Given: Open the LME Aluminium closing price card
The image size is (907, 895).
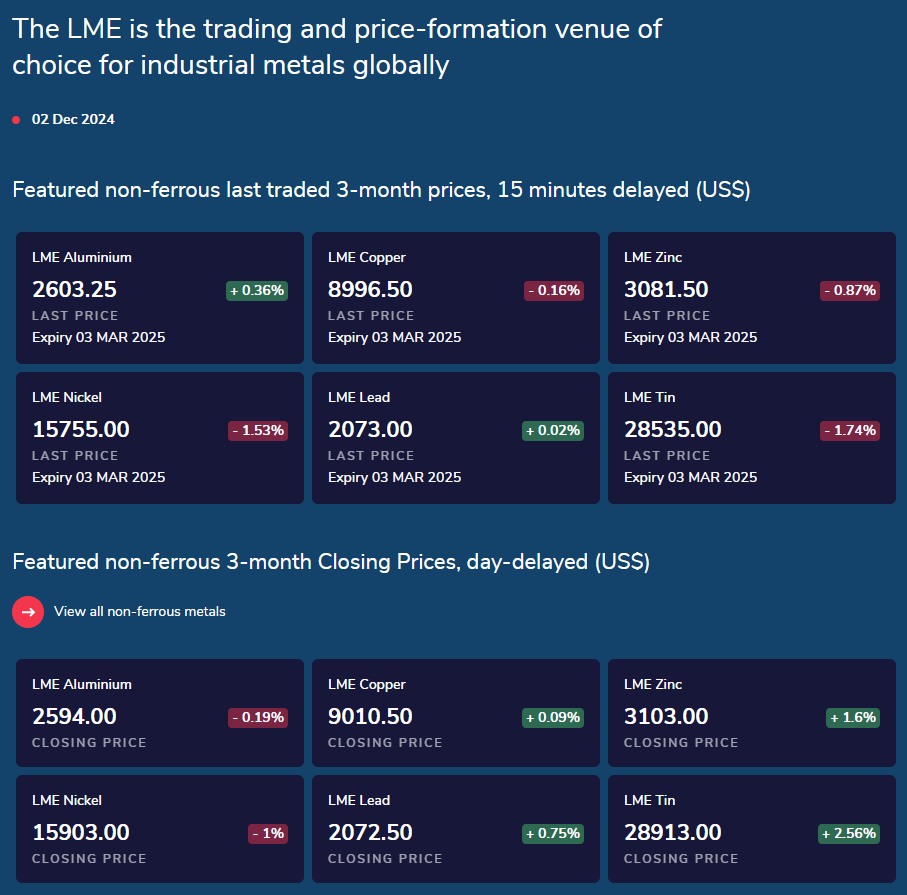Looking at the screenshot, I should pos(160,713).
